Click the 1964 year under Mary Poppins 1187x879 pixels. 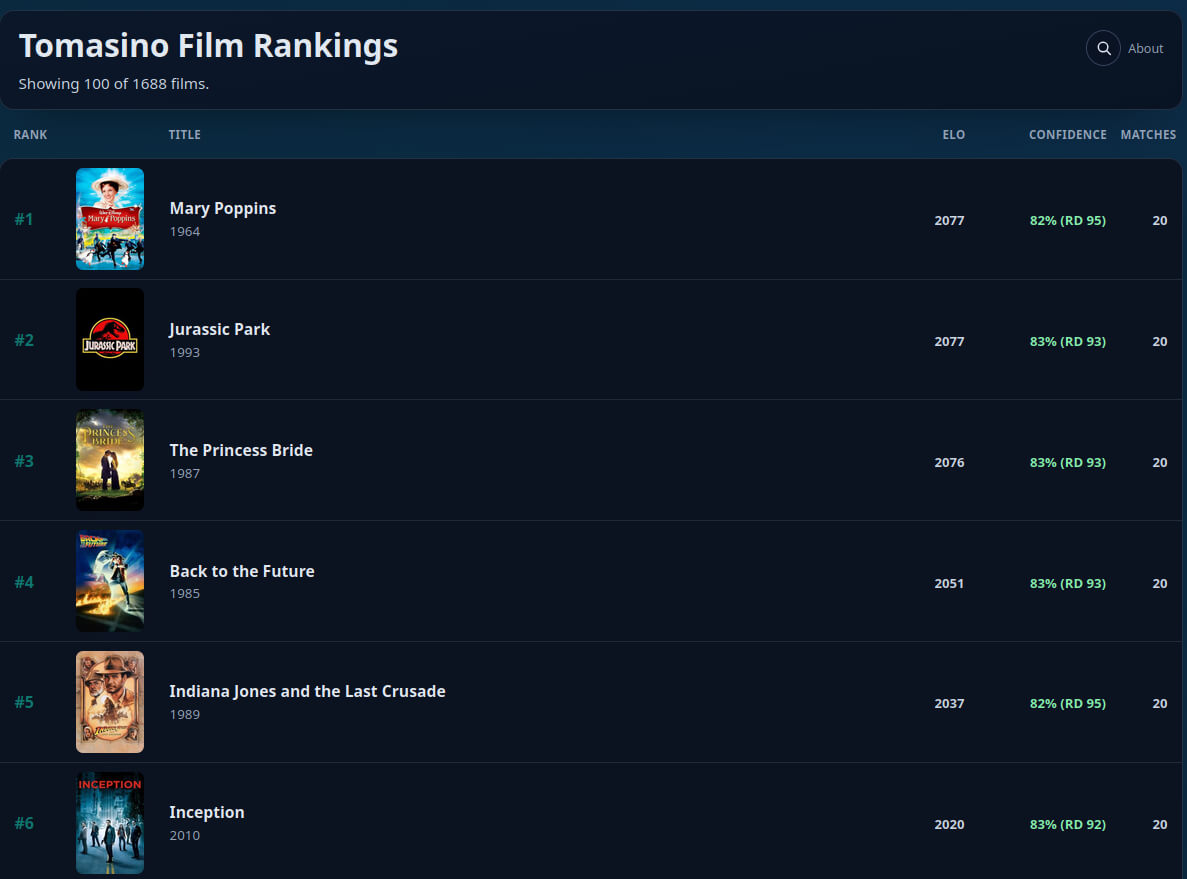coord(185,232)
